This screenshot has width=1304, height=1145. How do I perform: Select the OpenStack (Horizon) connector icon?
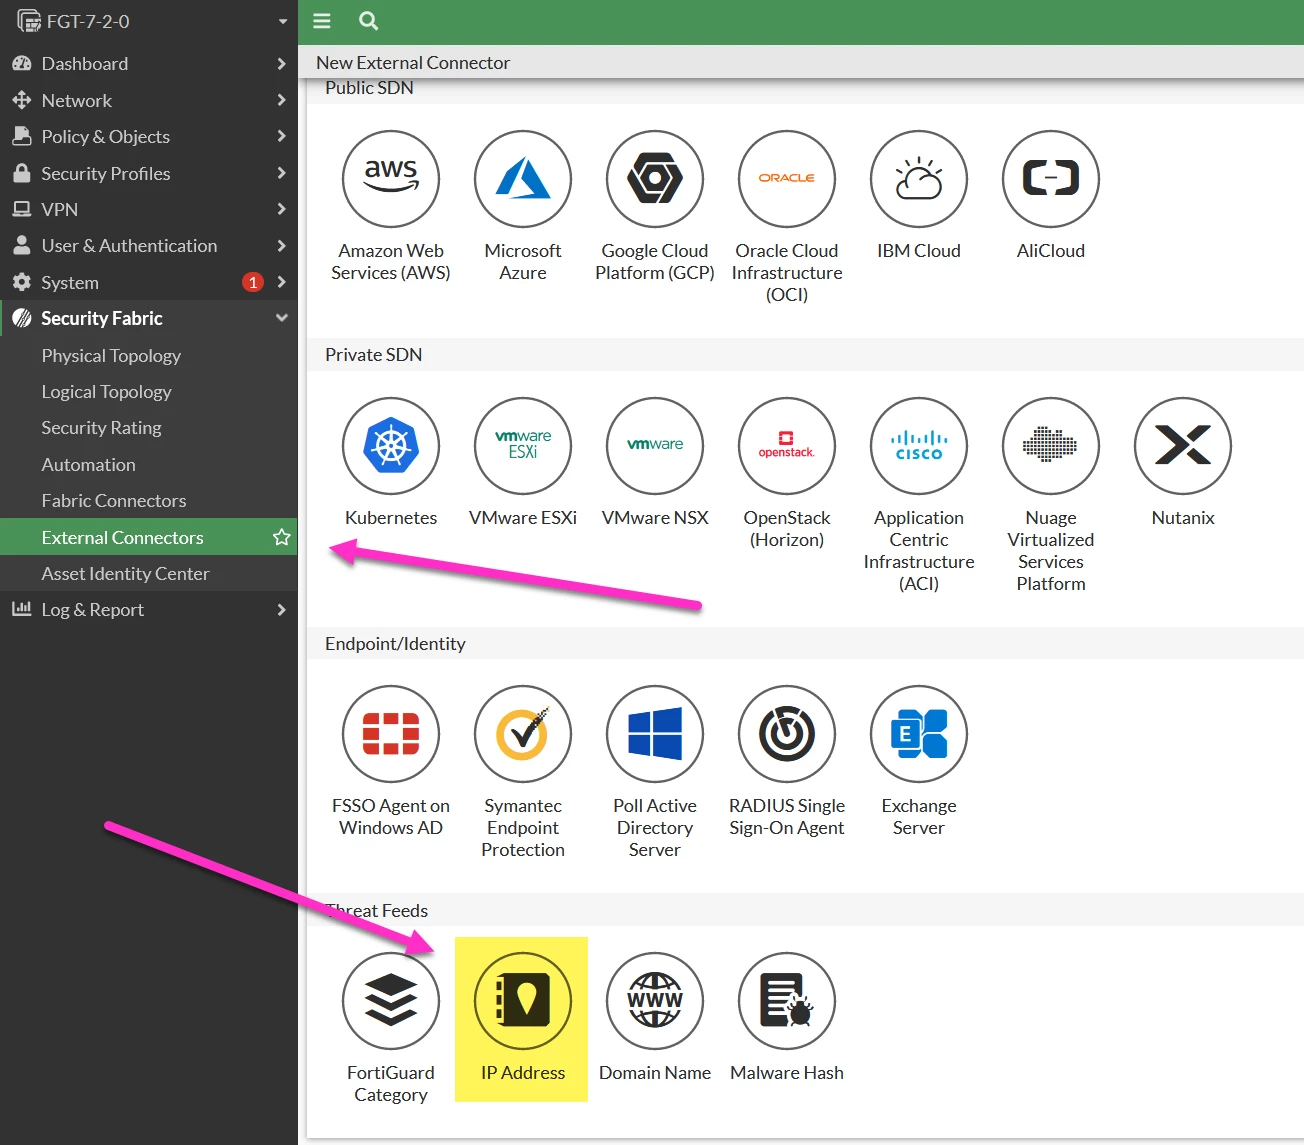[x=787, y=446]
